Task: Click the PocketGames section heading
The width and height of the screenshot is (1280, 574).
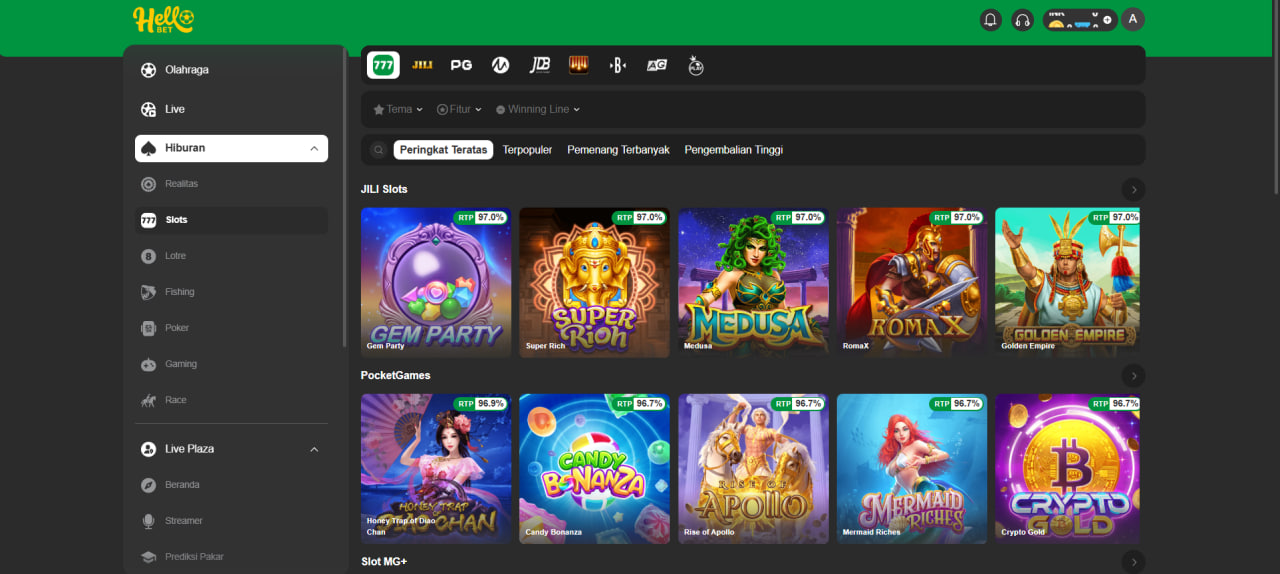Action: pyautogui.click(x=396, y=376)
